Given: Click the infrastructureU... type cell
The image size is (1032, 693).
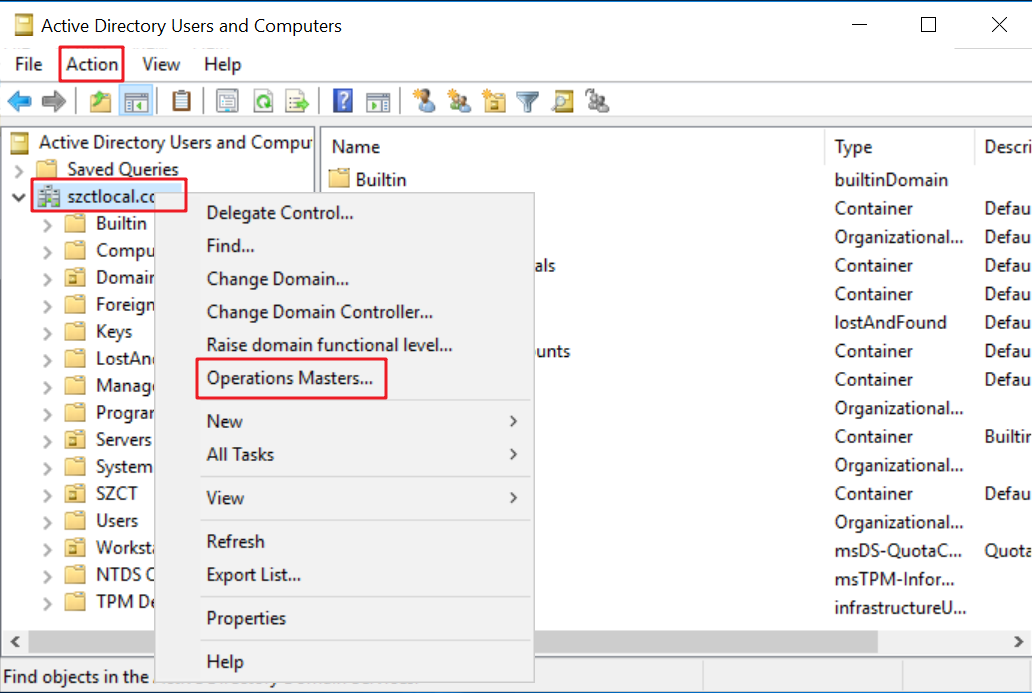Looking at the screenshot, I should click(900, 607).
